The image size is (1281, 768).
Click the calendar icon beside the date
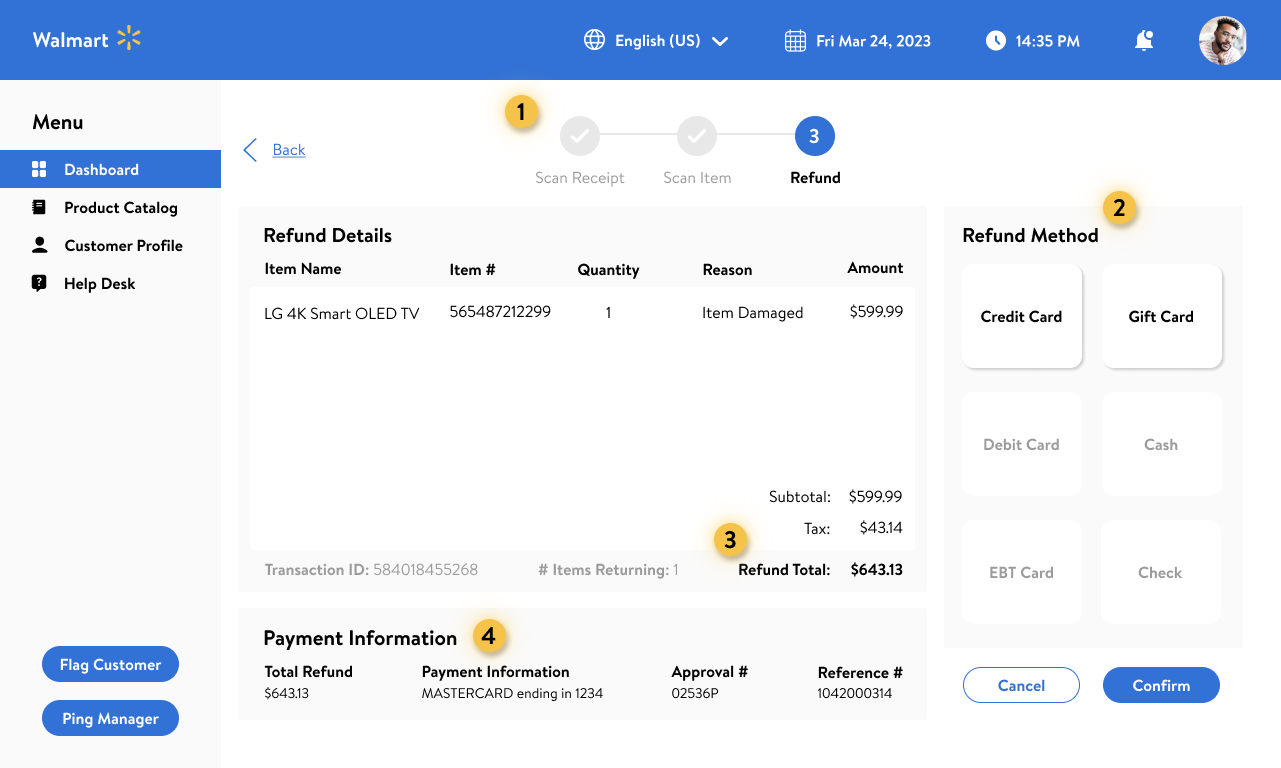(x=795, y=41)
